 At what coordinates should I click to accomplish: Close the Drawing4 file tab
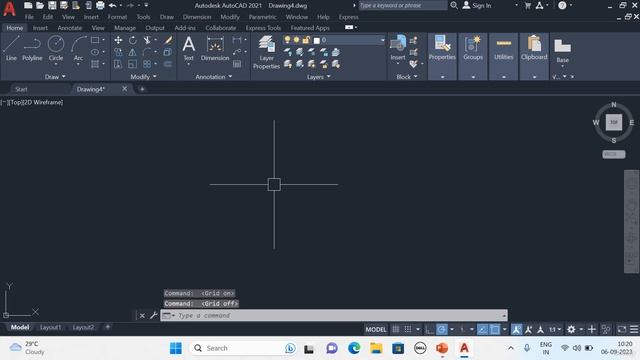point(124,89)
